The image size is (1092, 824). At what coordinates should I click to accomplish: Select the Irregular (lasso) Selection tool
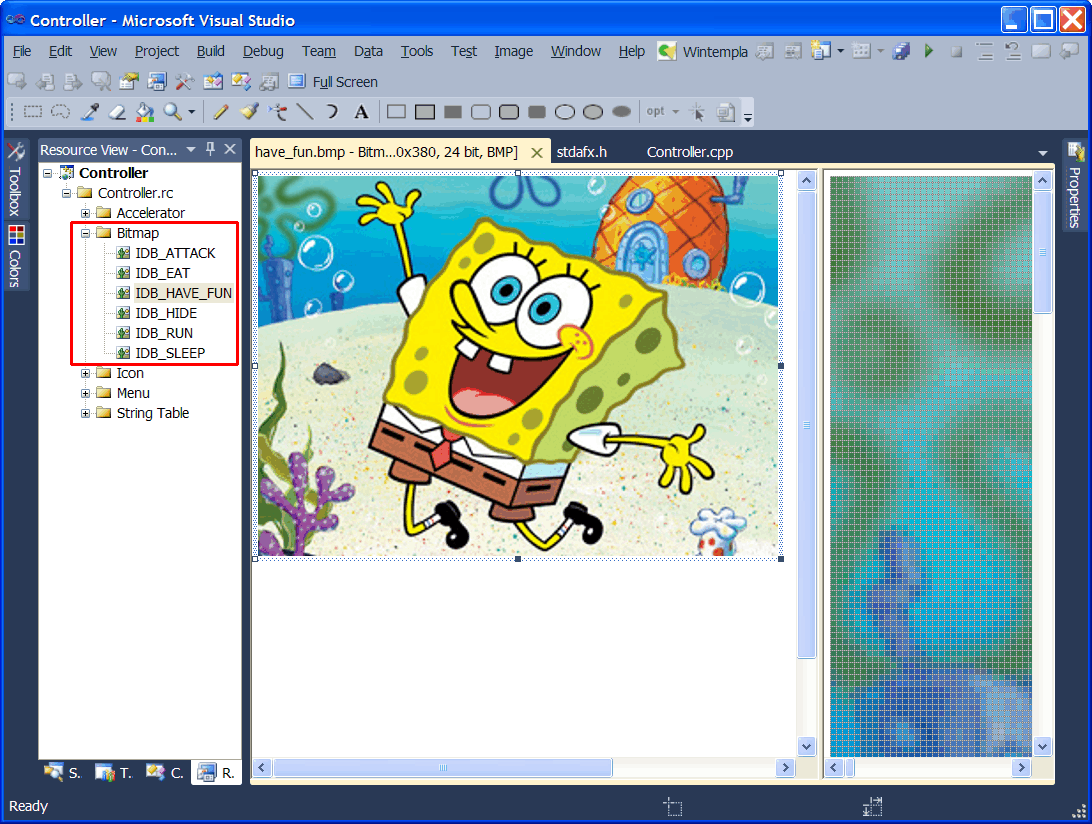61,111
